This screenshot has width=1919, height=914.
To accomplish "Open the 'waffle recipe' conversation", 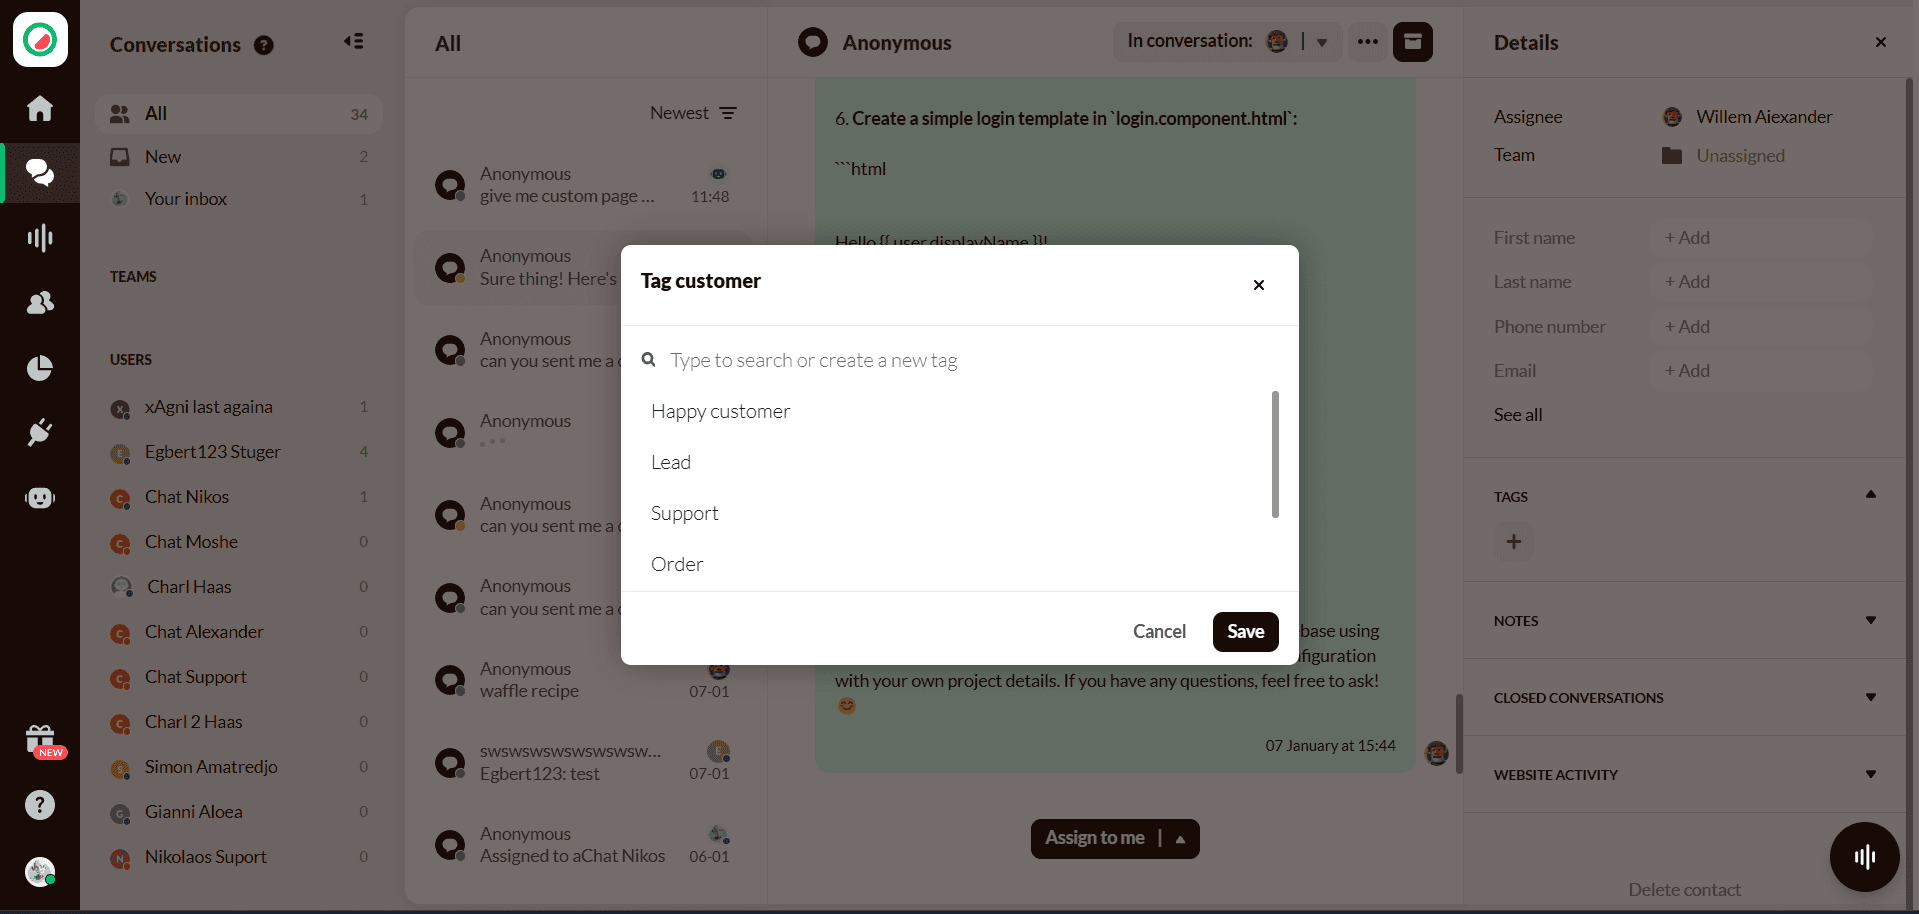I will [x=583, y=680].
